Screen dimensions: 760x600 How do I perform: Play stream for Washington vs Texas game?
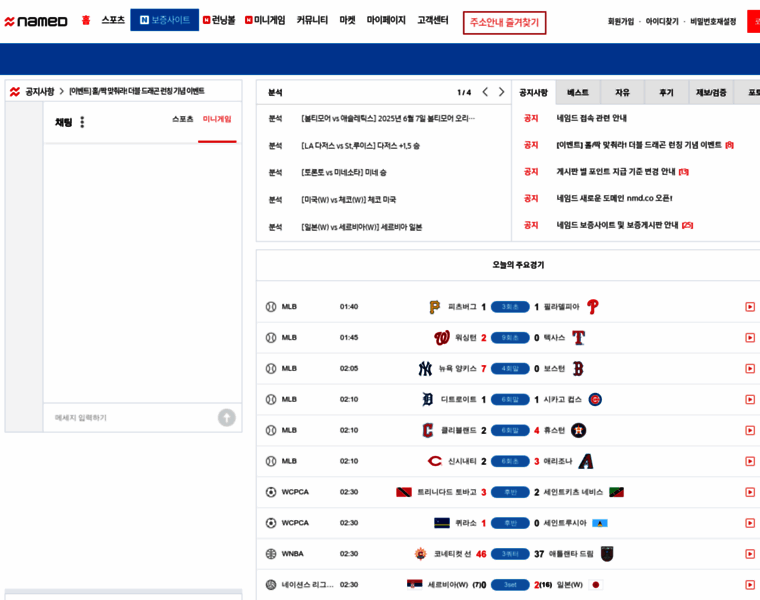(x=750, y=338)
